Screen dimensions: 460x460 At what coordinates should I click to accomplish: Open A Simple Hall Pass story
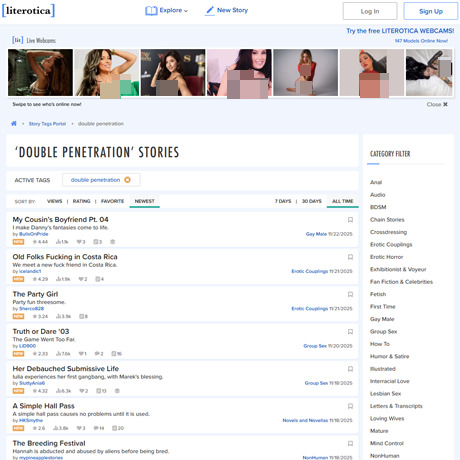click(44, 406)
